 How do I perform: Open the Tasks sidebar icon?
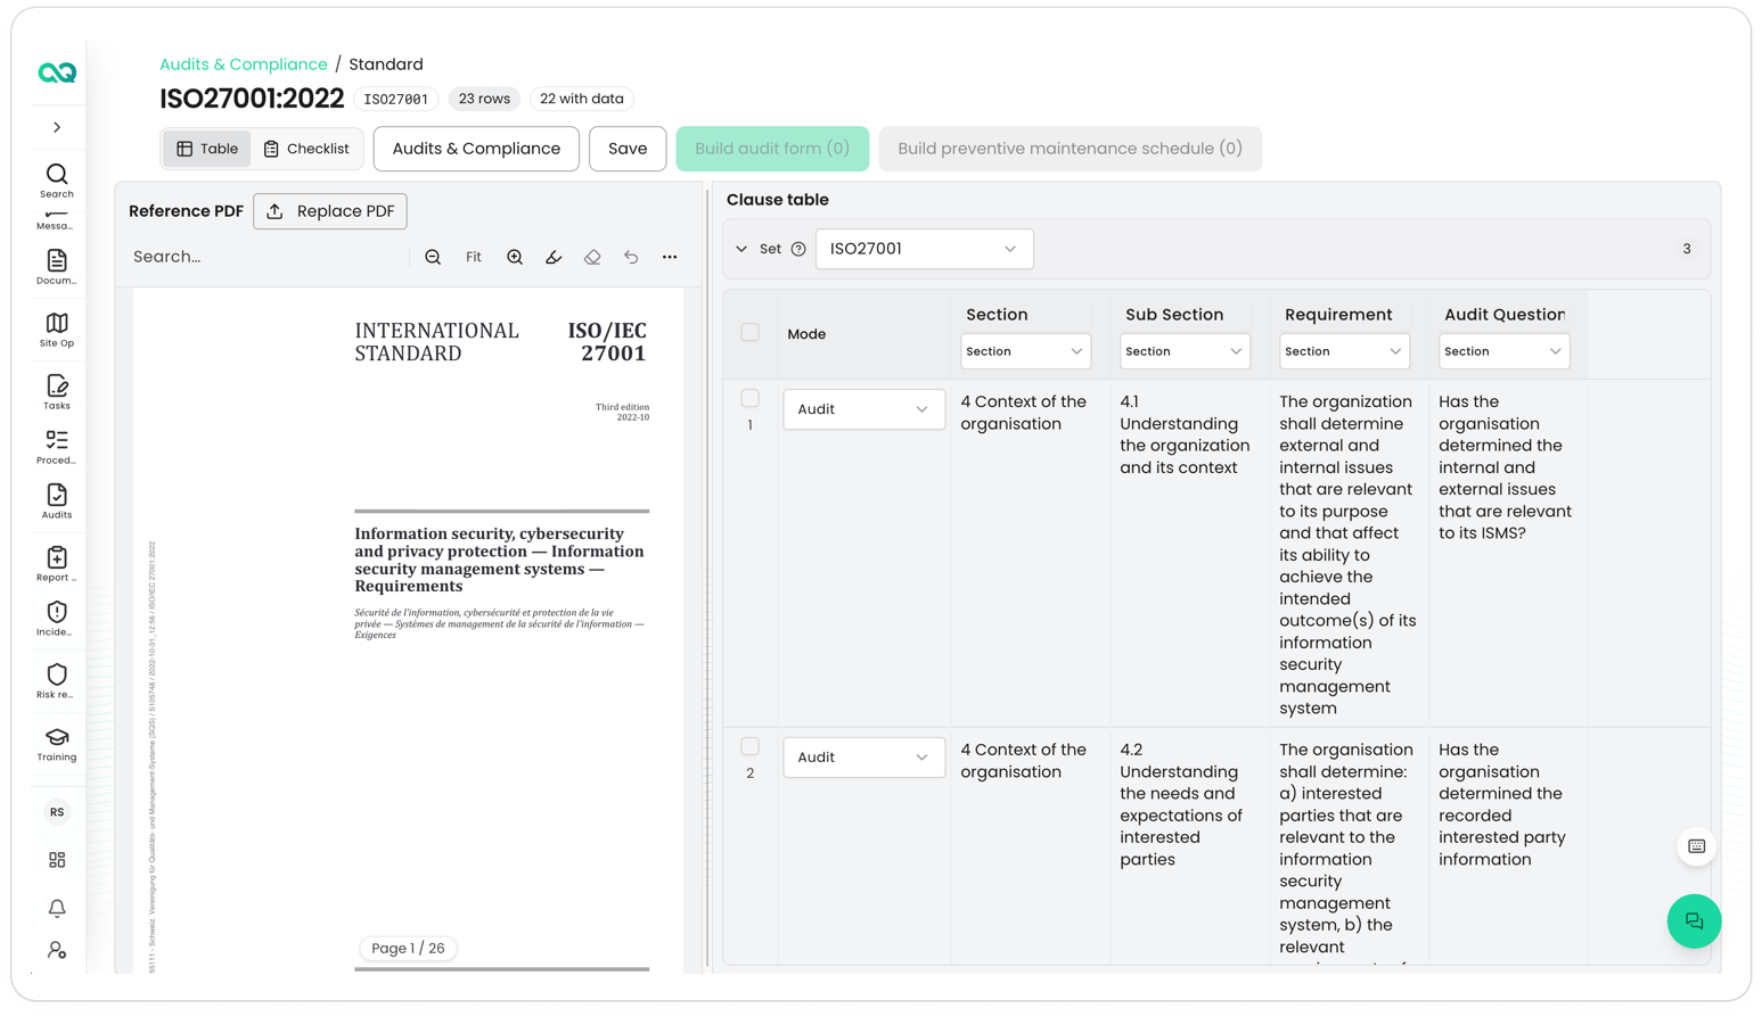[x=57, y=392]
